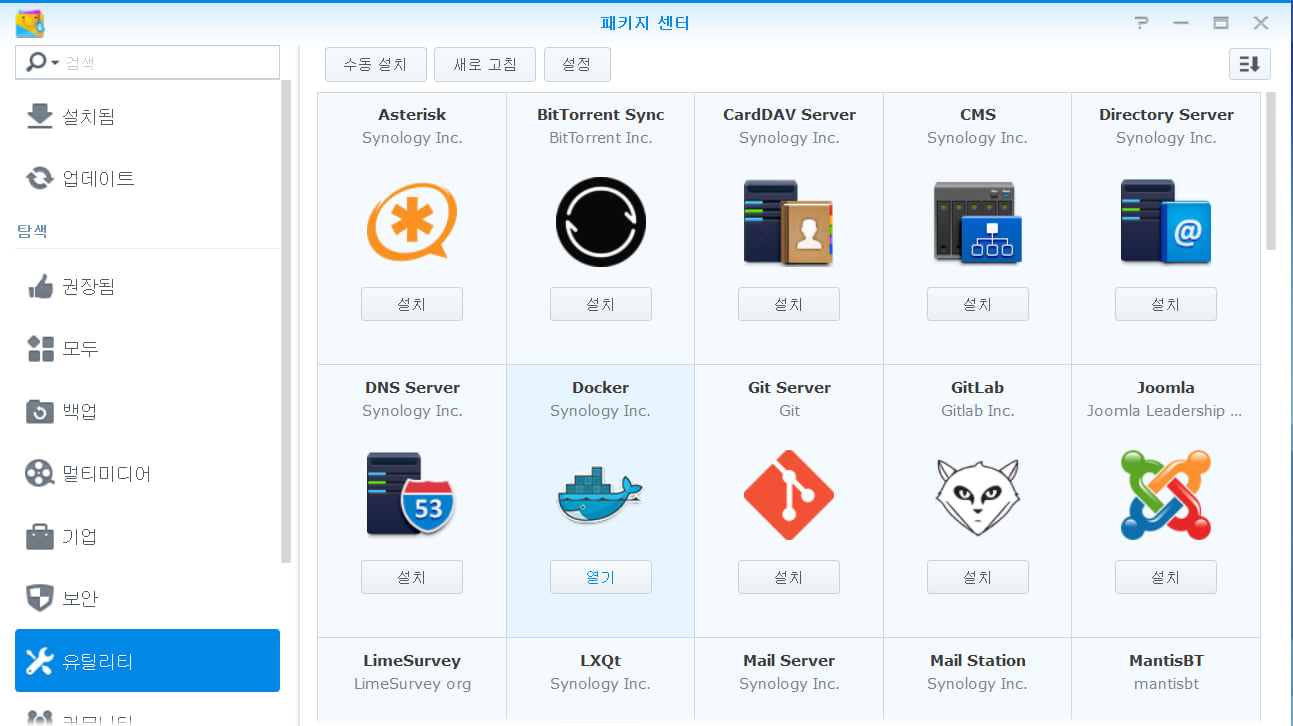Click the 멀티미디어 film reel icon
Viewport: 1293px width, 726px height.
click(39, 473)
